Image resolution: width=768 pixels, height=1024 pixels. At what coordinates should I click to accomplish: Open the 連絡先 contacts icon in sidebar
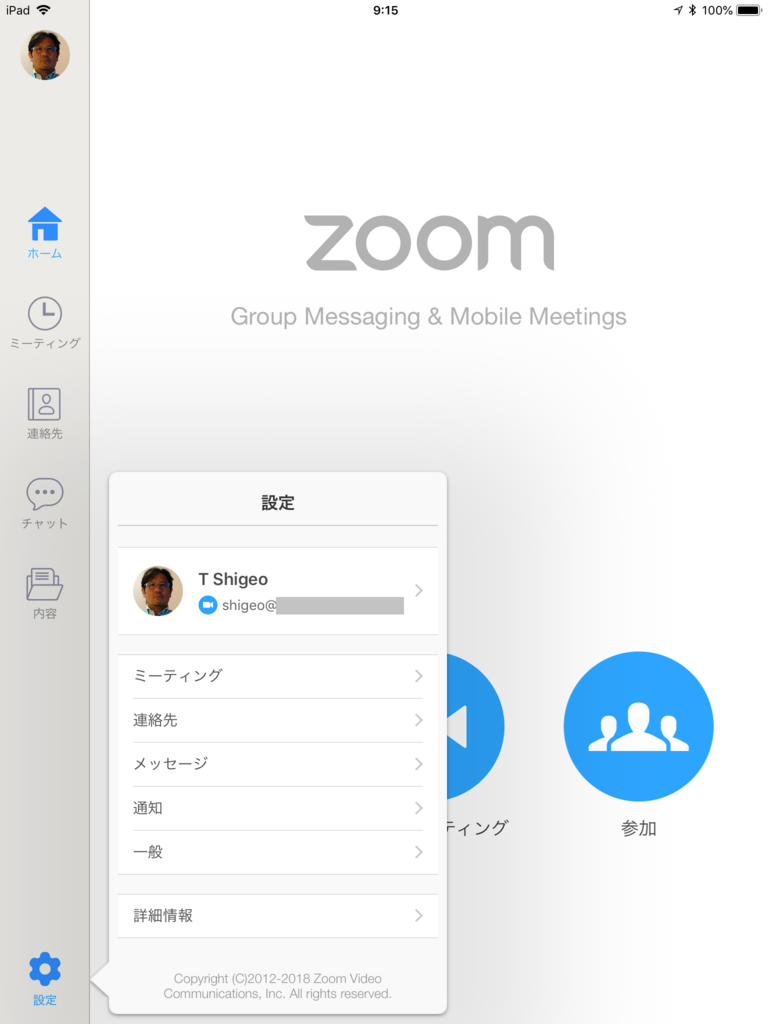tap(44, 404)
